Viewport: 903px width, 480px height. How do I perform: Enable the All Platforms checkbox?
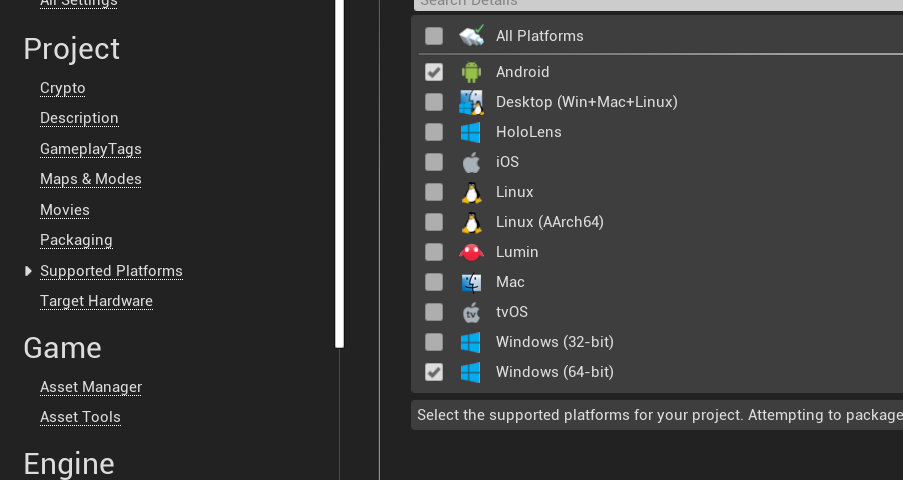434,36
